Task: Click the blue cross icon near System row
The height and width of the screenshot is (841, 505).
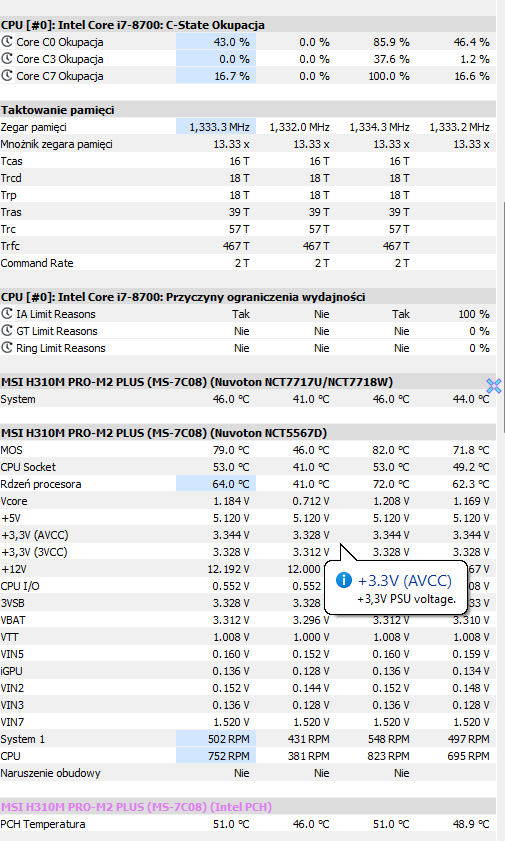Action: point(494,386)
